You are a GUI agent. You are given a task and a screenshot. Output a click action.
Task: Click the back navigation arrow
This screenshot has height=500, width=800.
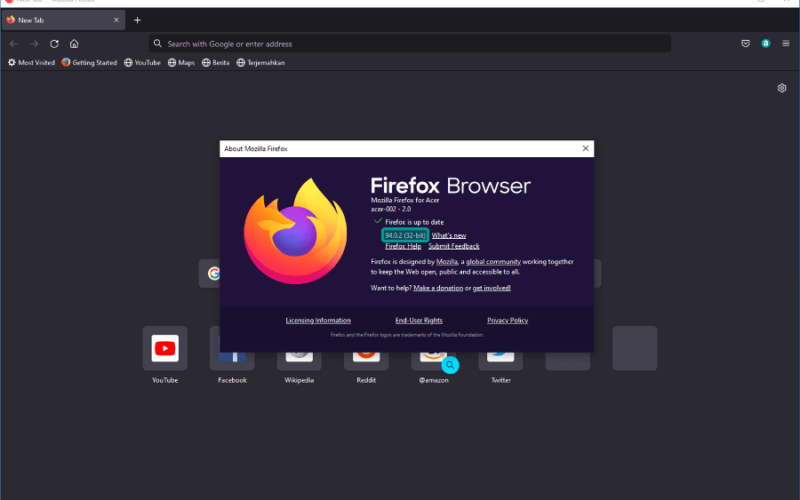(x=14, y=44)
